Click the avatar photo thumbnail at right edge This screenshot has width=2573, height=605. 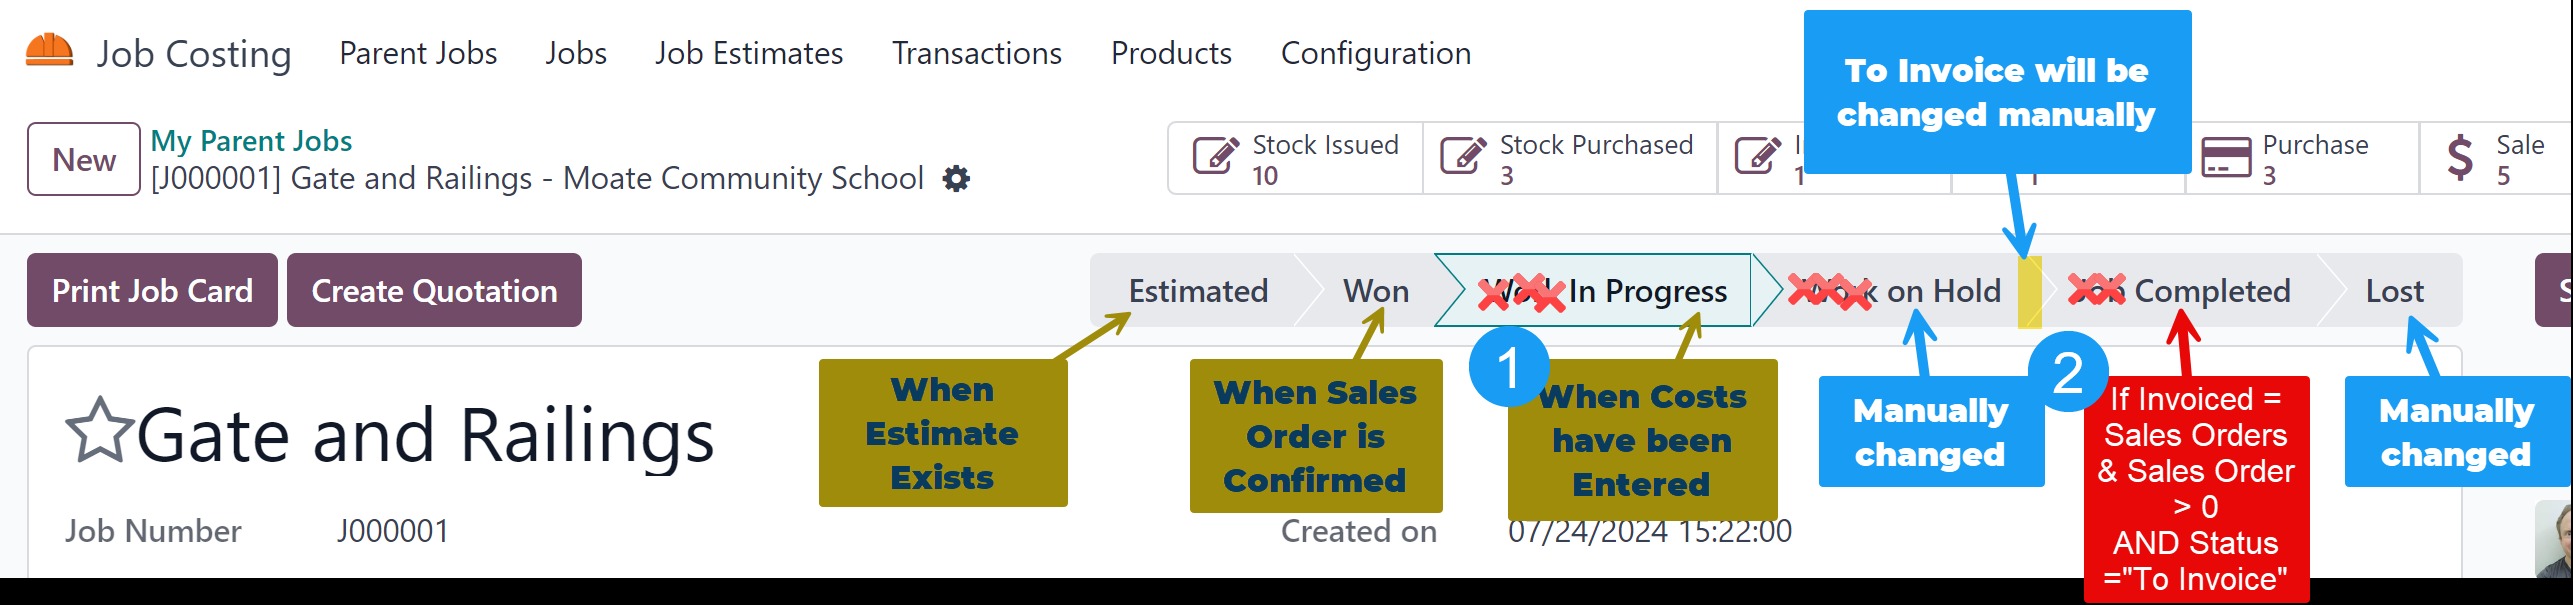2555,540
